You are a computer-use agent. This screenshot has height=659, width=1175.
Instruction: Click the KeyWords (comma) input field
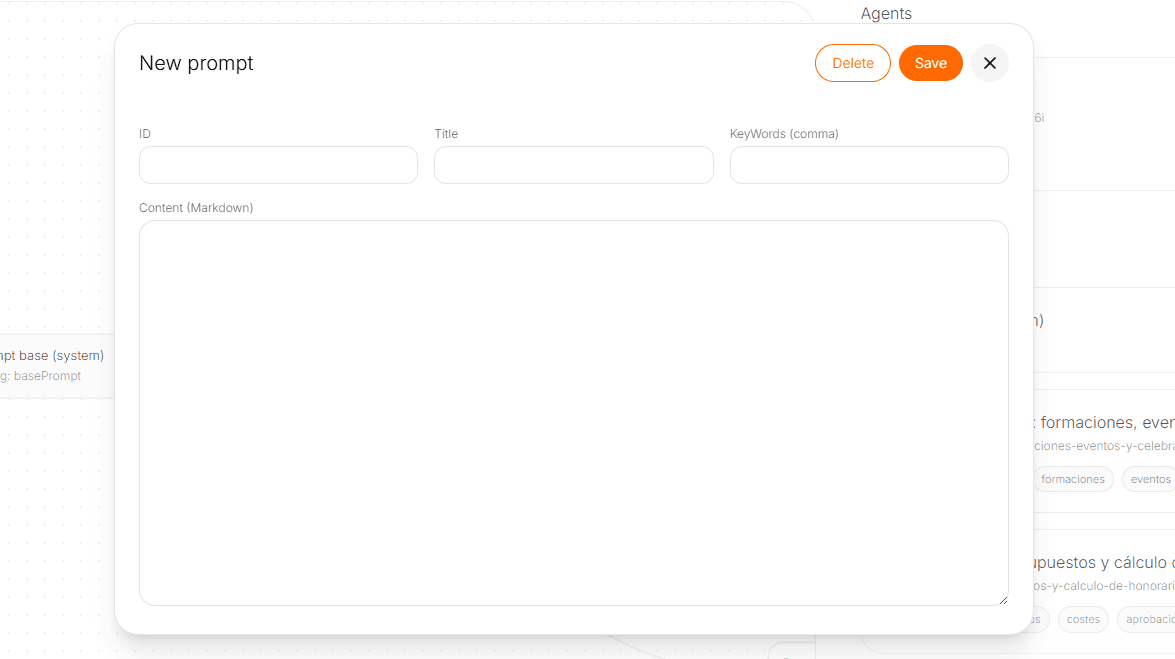coord(868,164)
